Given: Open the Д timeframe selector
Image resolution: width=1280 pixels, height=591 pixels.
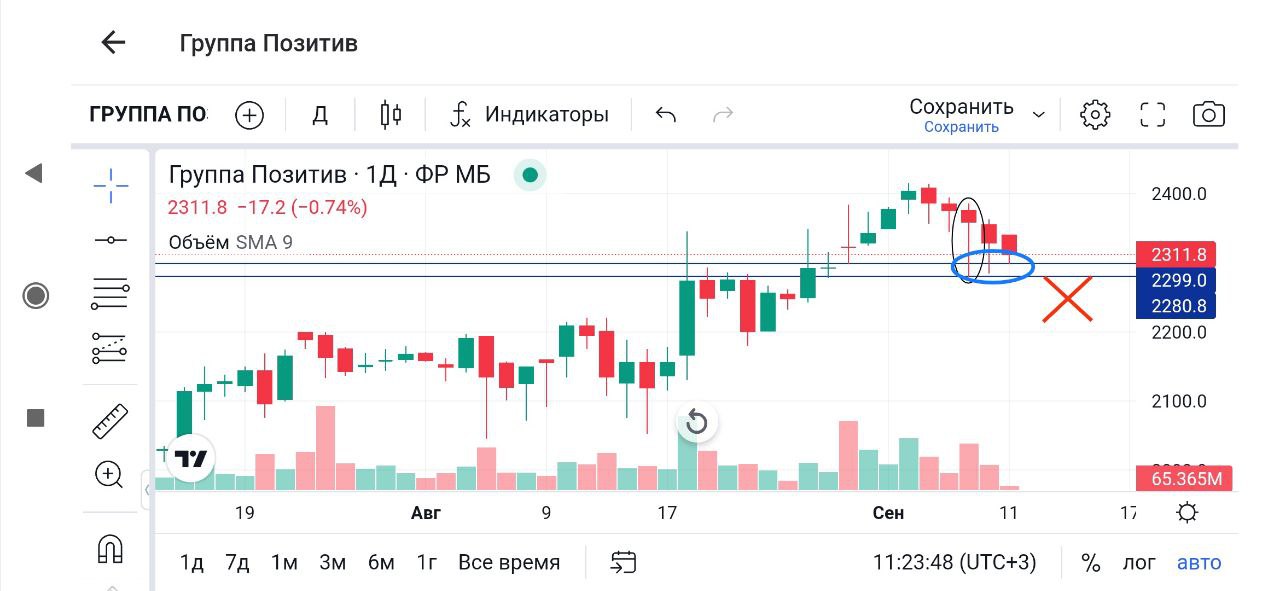Looking at the screenshot, I should [x=320, y=115].
